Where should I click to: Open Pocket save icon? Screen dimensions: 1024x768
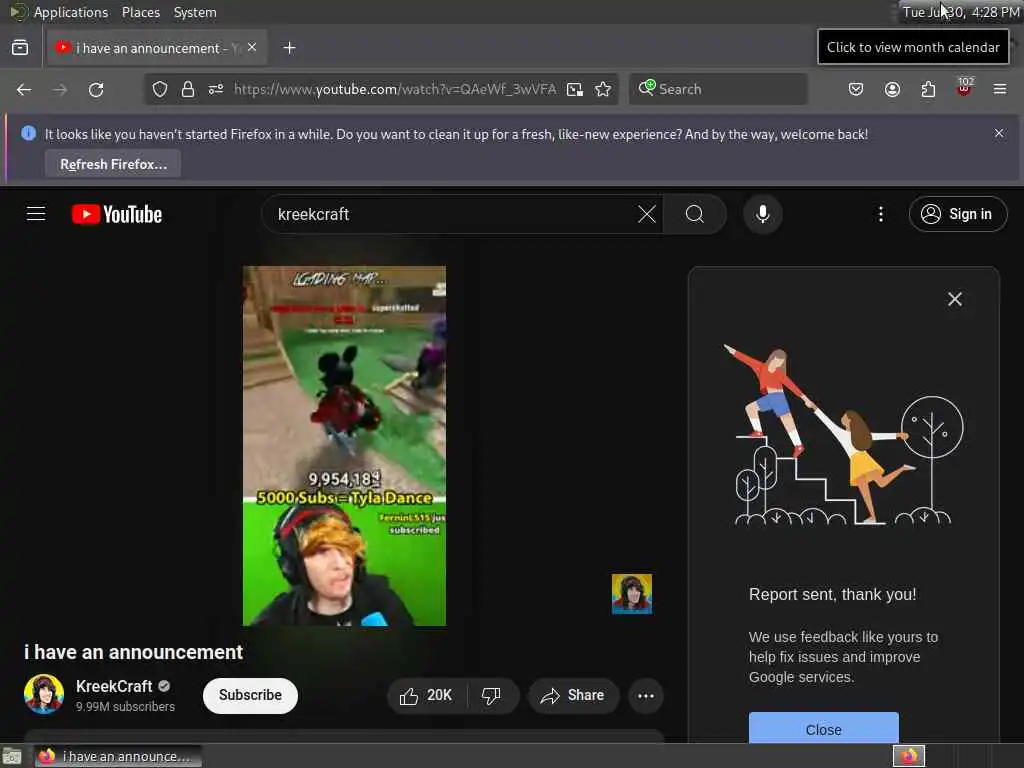(x=856, y=89)
